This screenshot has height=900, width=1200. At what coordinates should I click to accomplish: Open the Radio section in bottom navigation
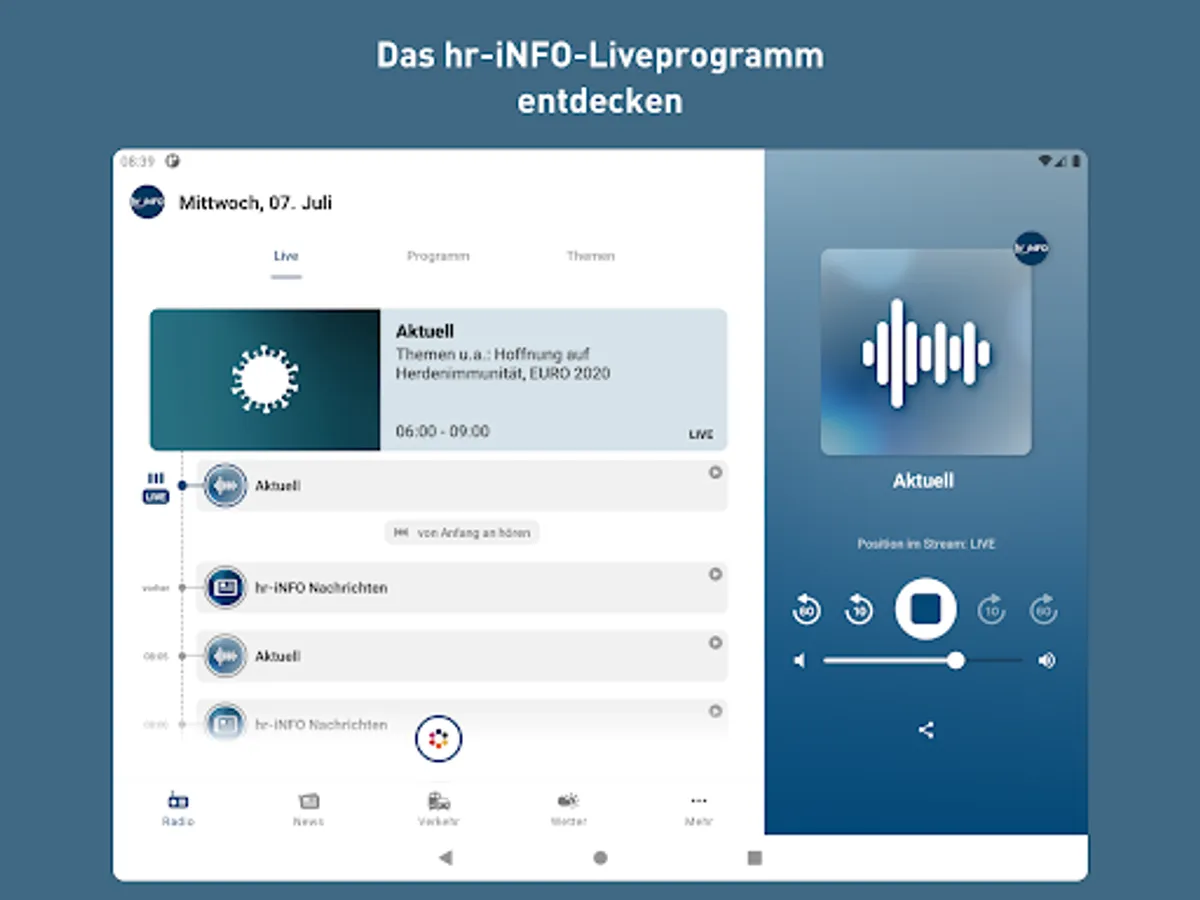178,809
